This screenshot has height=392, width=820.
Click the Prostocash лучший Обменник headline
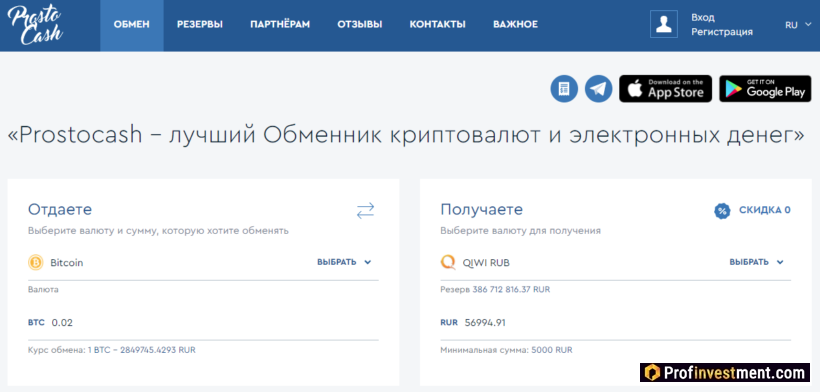click(x=405, y=135)
